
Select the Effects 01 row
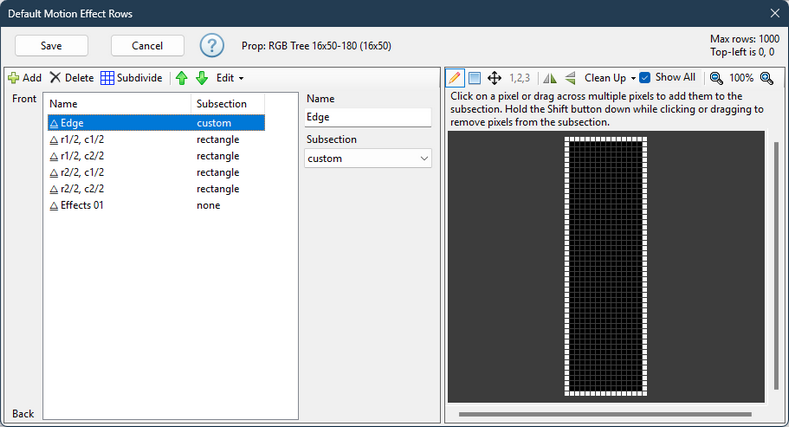coord(156,205)
